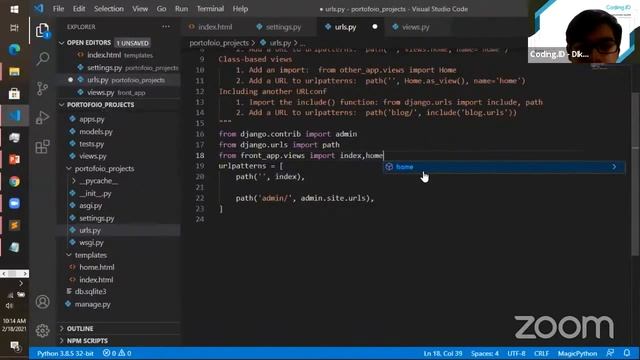
Task: Open the Search view icon
Action: [42, 59]
